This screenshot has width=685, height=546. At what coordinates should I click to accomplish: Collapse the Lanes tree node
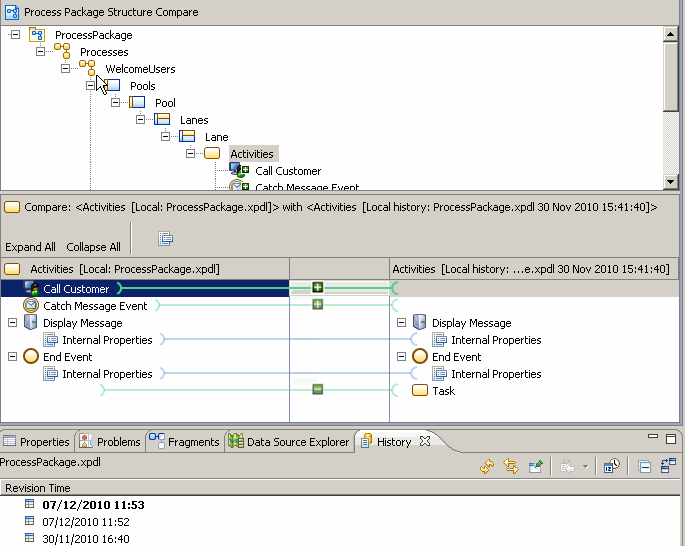point(140,120)
